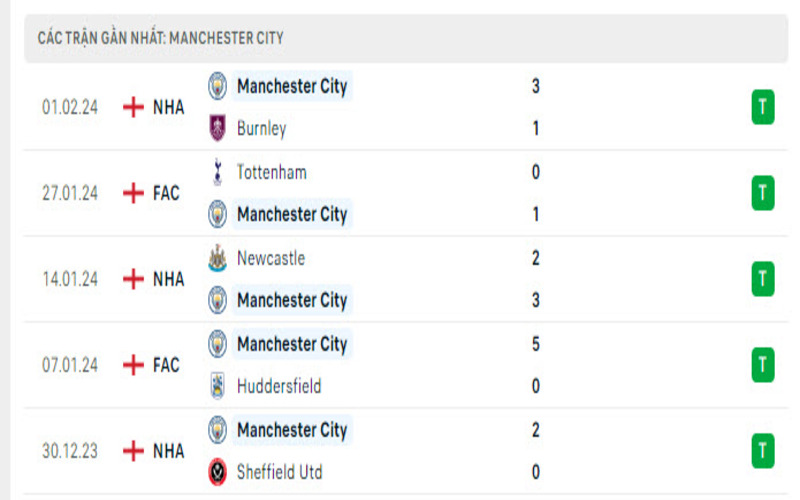The image size is (800, 500).
Task: Click the Burnley club crest icon
Action: (217, 128)
